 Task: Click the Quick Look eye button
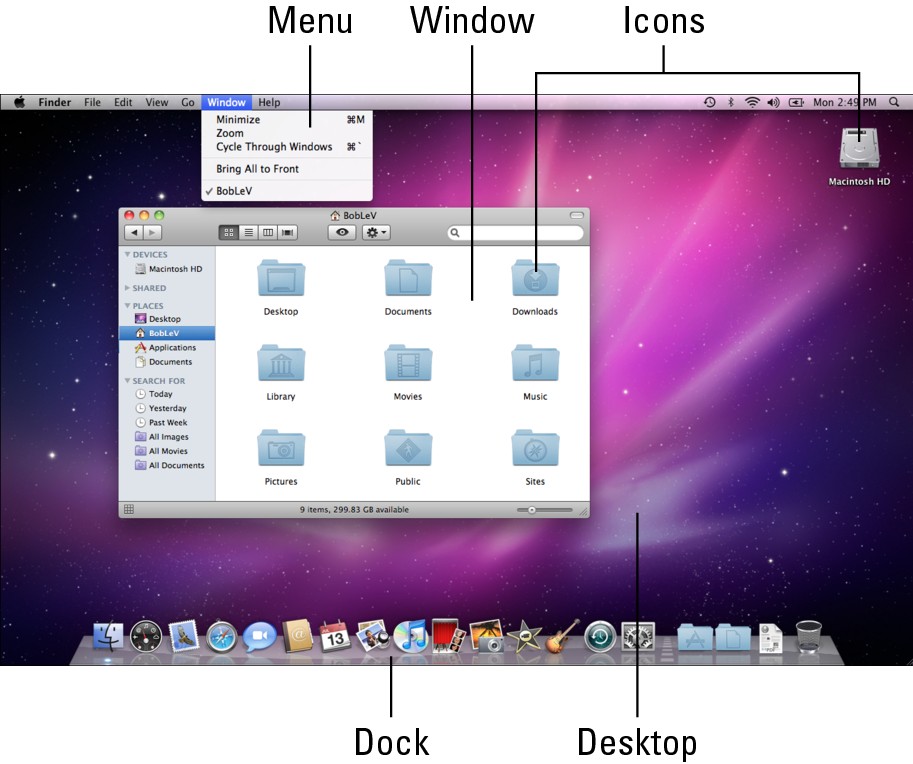click(342, 232)
